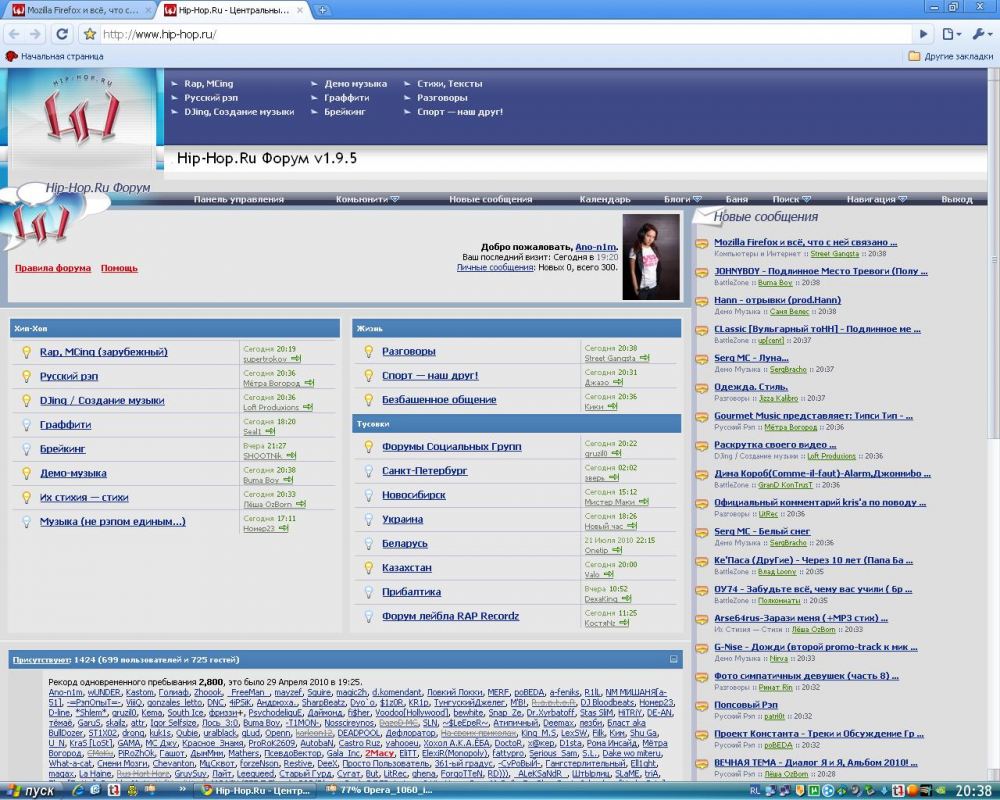The width and height of the screenshot is (1000, 800).
Task: Click Присутствуют heading link
Action: coord(41,660)
